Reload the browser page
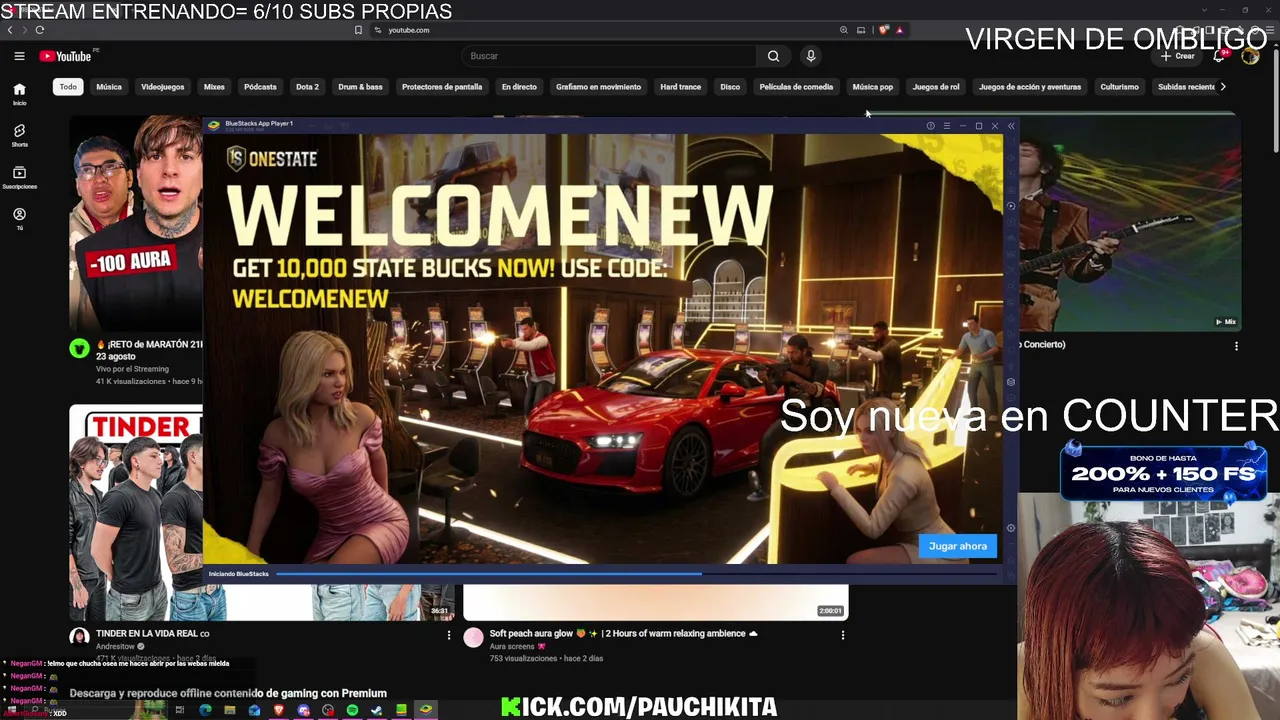The width and height of the screenshot is (1280, 720). pyautogui.click(x=40, y=30)
